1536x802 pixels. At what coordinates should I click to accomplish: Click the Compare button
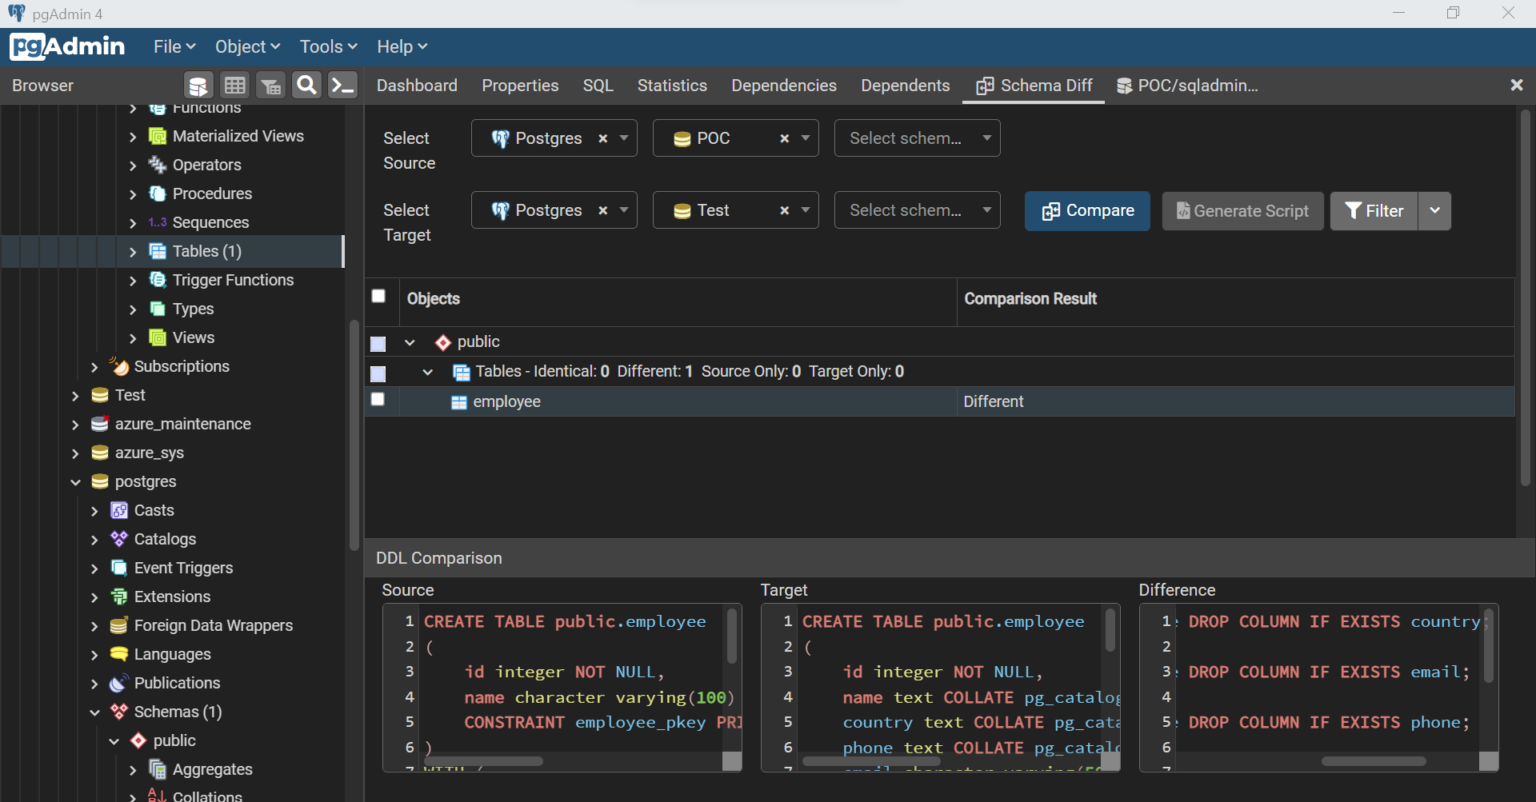1087,211
